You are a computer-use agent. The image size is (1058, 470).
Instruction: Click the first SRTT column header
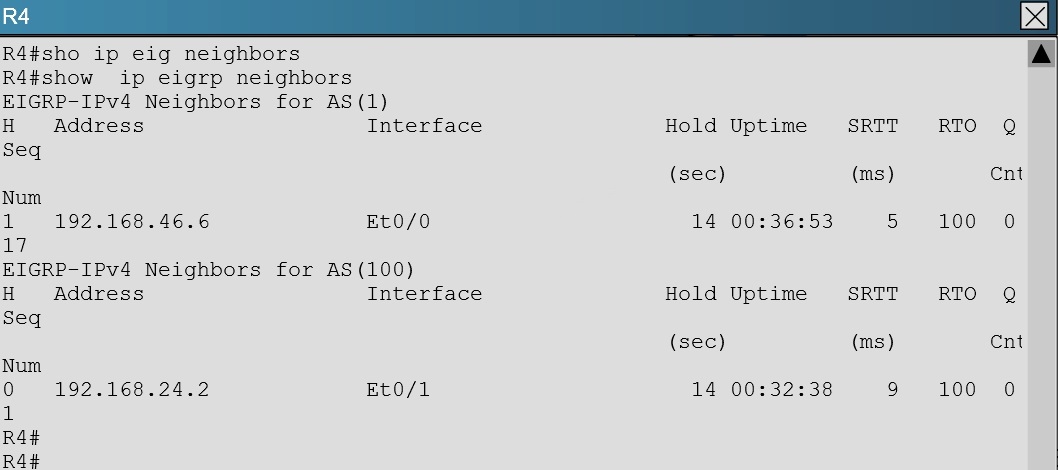[x=873, y=125]
